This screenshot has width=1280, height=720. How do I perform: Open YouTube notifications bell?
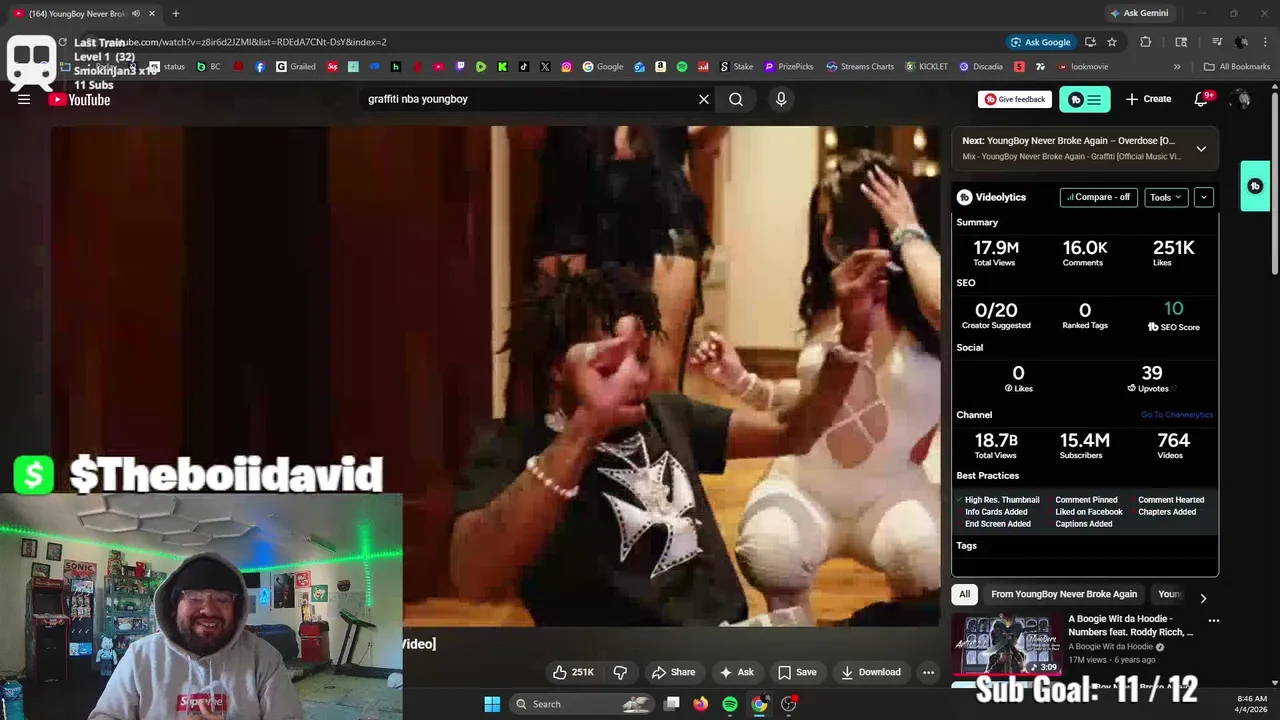pyautogui.click(x=1203, y=99)
